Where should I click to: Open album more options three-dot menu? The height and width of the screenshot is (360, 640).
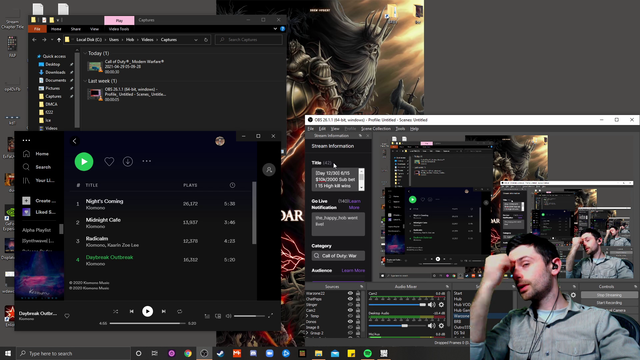click(147, 161)
